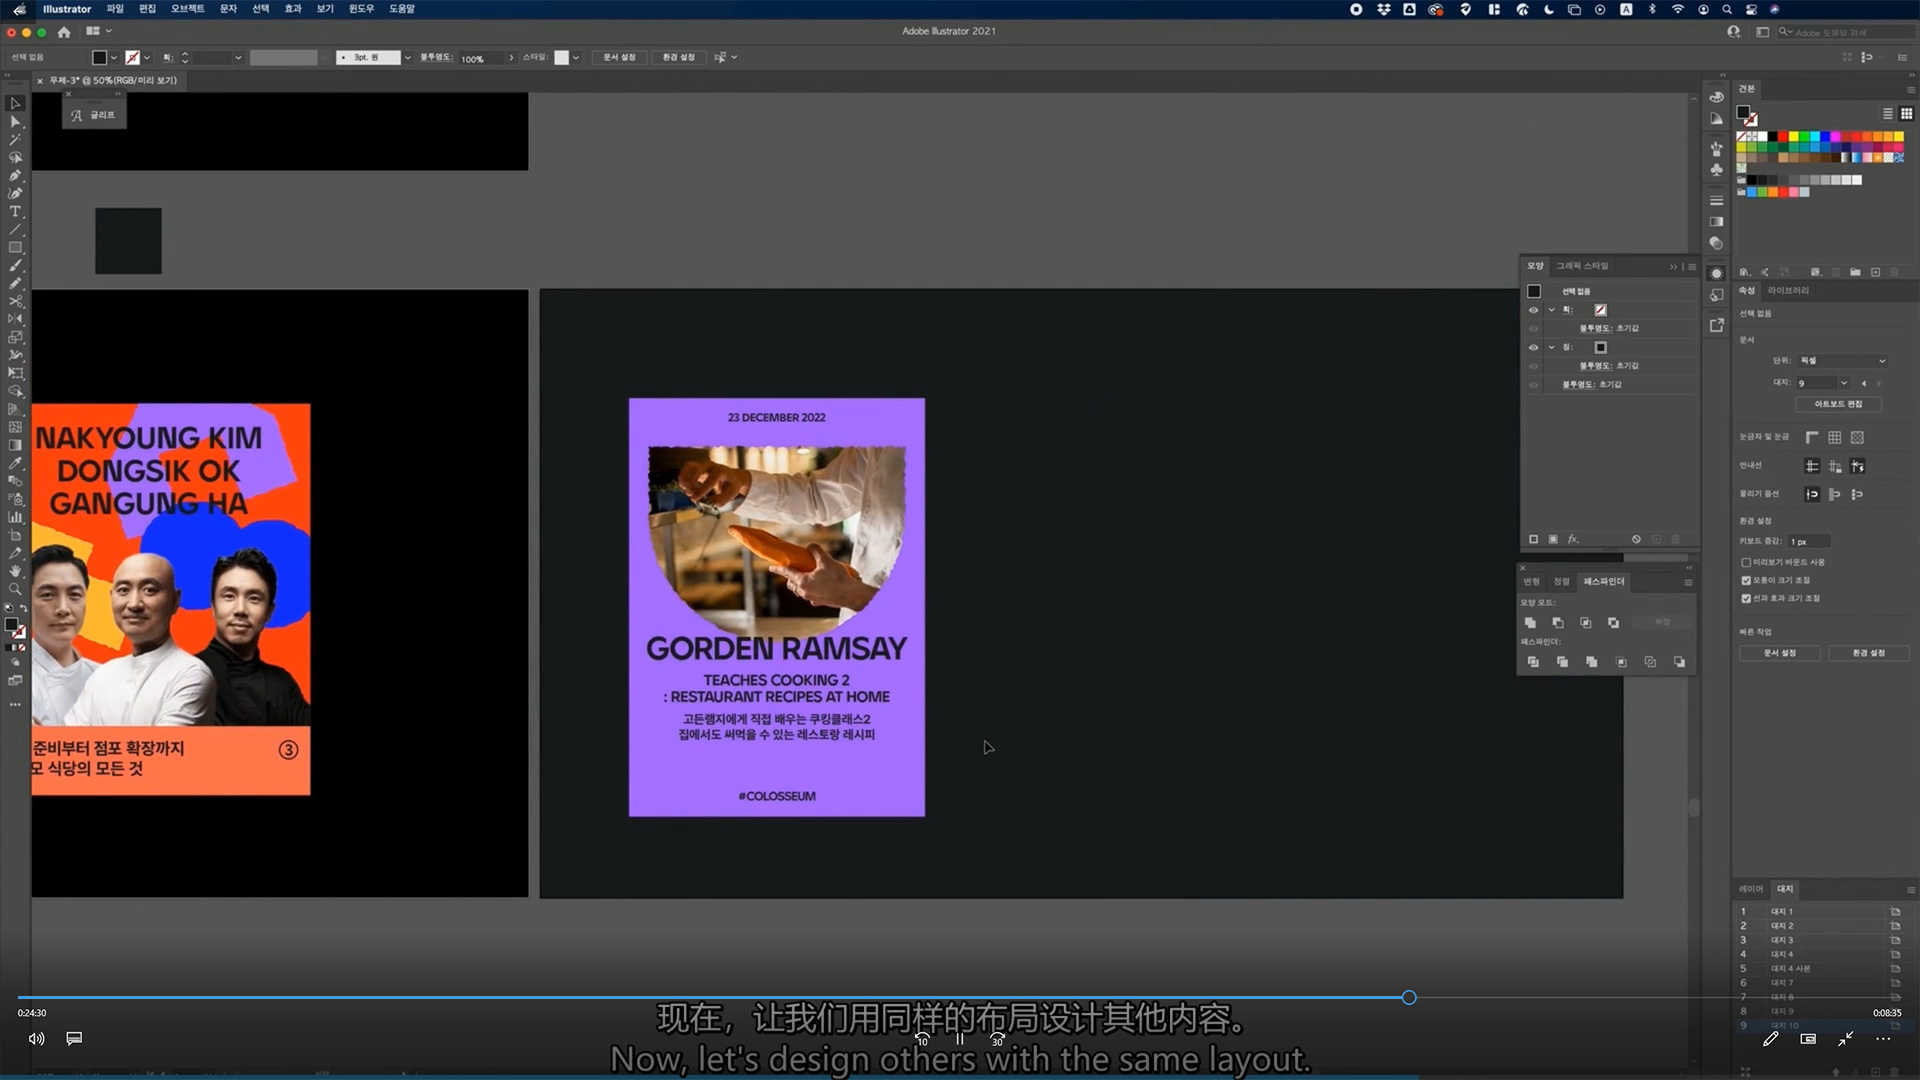The height and width of the screenshot is (1080, 1920).
Task: Click 환경 설정 button in the control bar
Action: click(678, 58)
